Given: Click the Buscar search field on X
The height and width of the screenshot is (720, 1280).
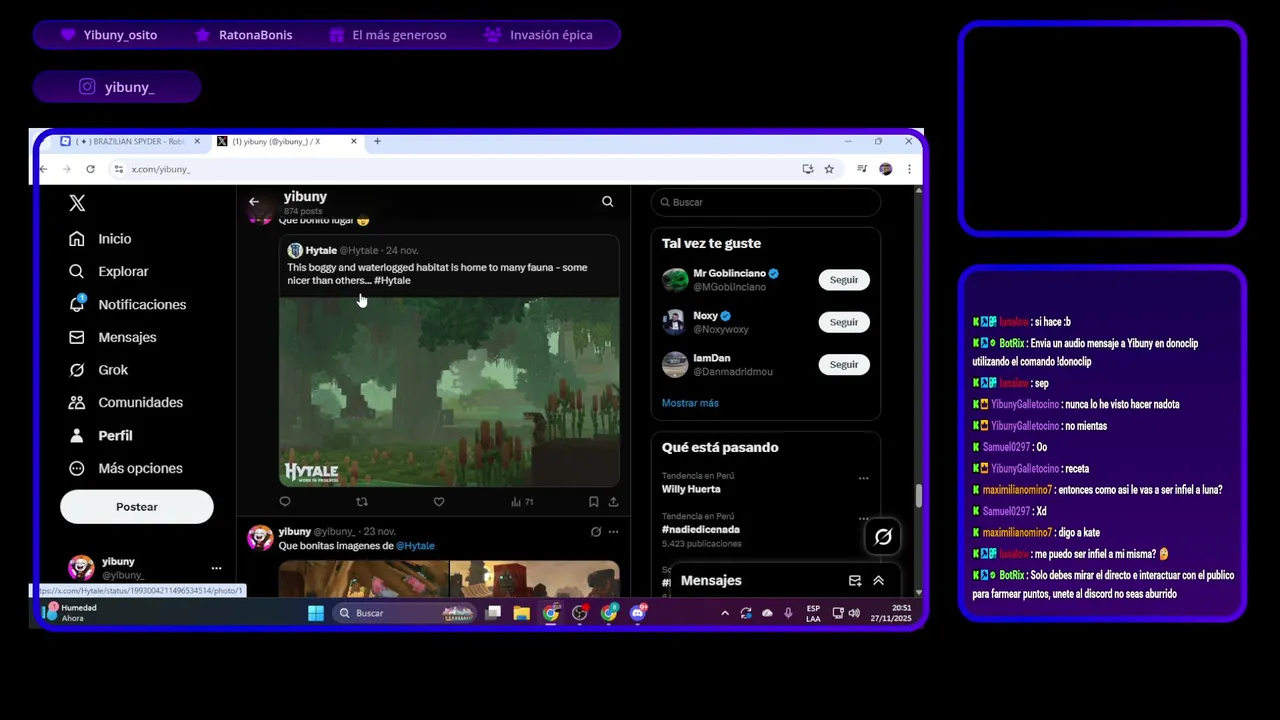Looking at the screenshot, I should click(766, 202).
